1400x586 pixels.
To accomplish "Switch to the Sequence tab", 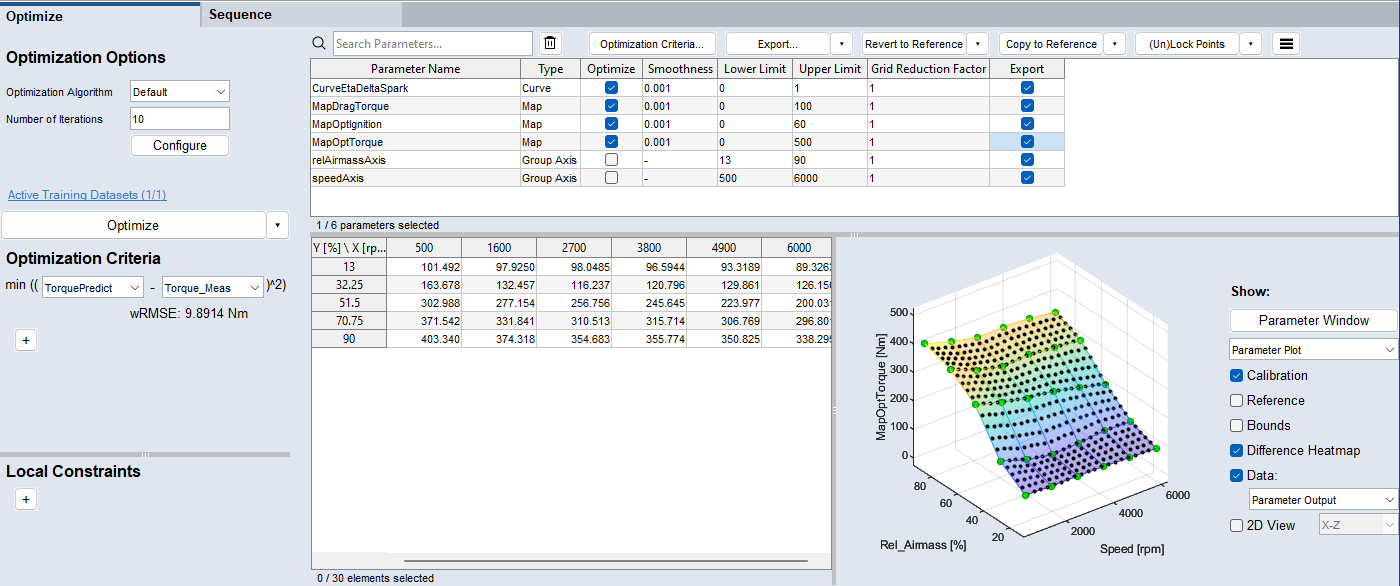I will pos(240,14).
